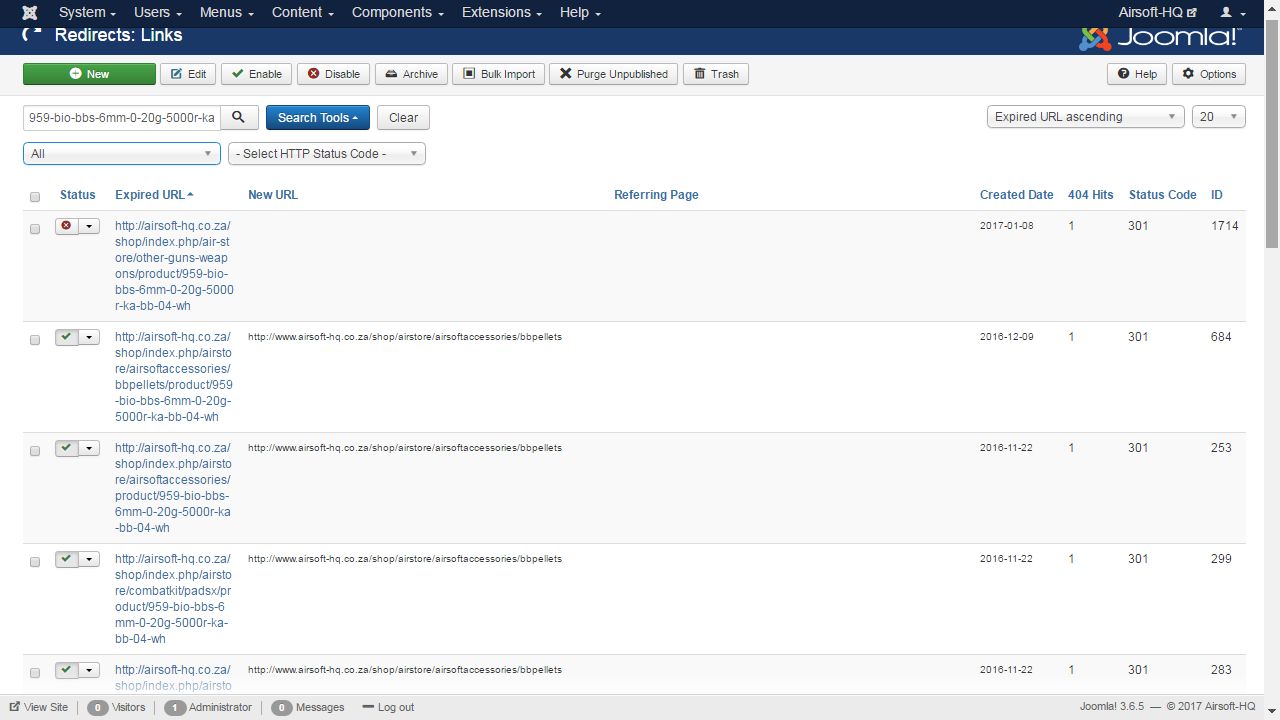Click the Archive toolbar button
The height and width of the screenshot is (720, 1280).
[412, 74]
